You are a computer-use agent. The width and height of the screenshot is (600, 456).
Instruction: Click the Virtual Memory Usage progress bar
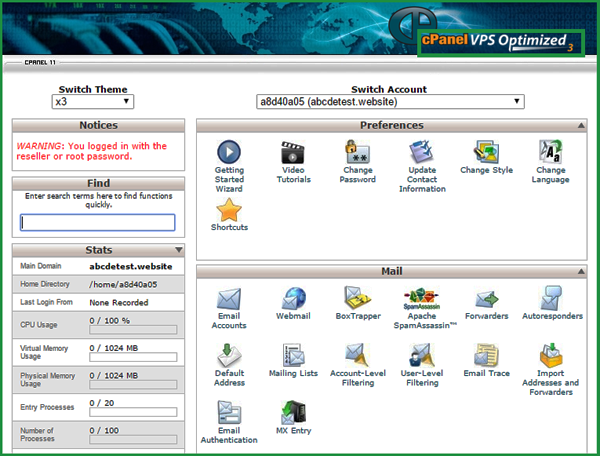tap(133, 357)
